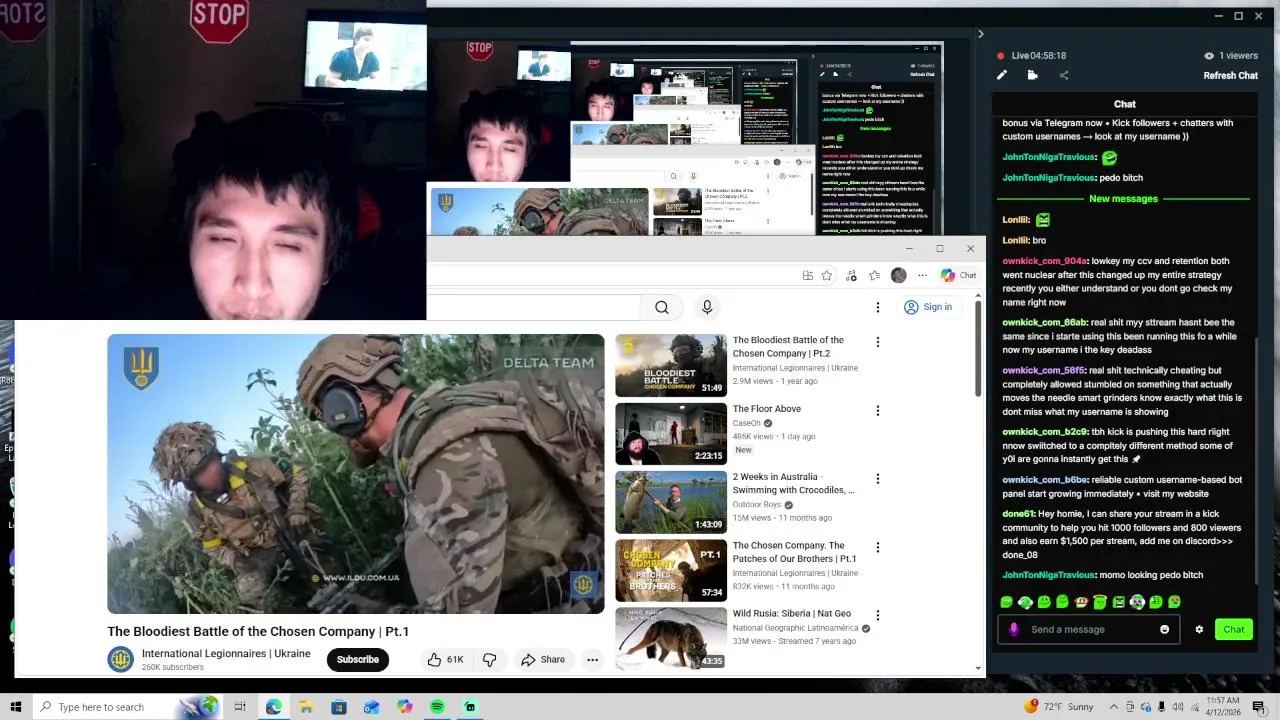Open File Explorer from the taskbar
This screenshot has height=720, width=1280.
click(306, 707)
